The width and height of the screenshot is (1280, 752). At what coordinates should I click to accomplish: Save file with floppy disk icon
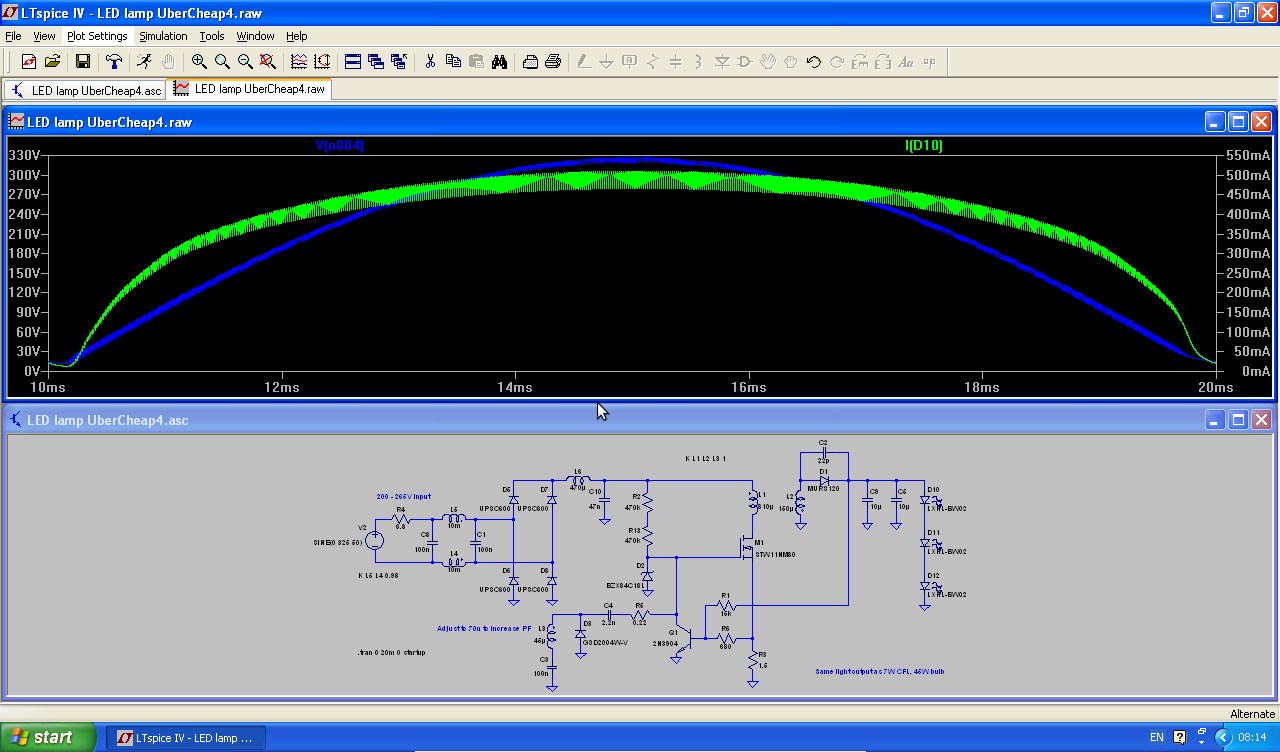pyautogui.click(x=83, y=62)
